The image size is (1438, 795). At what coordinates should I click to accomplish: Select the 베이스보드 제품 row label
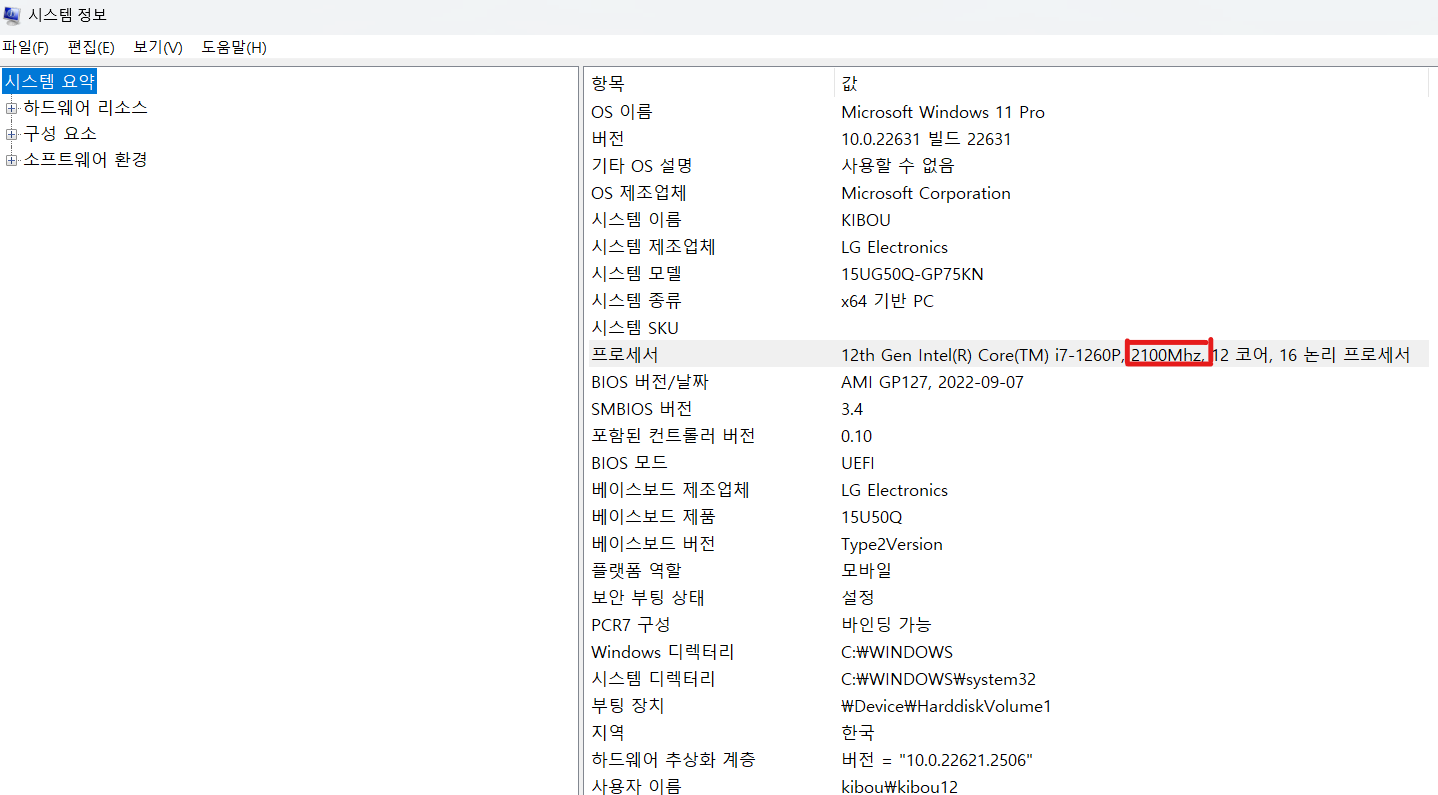point(653,517)
